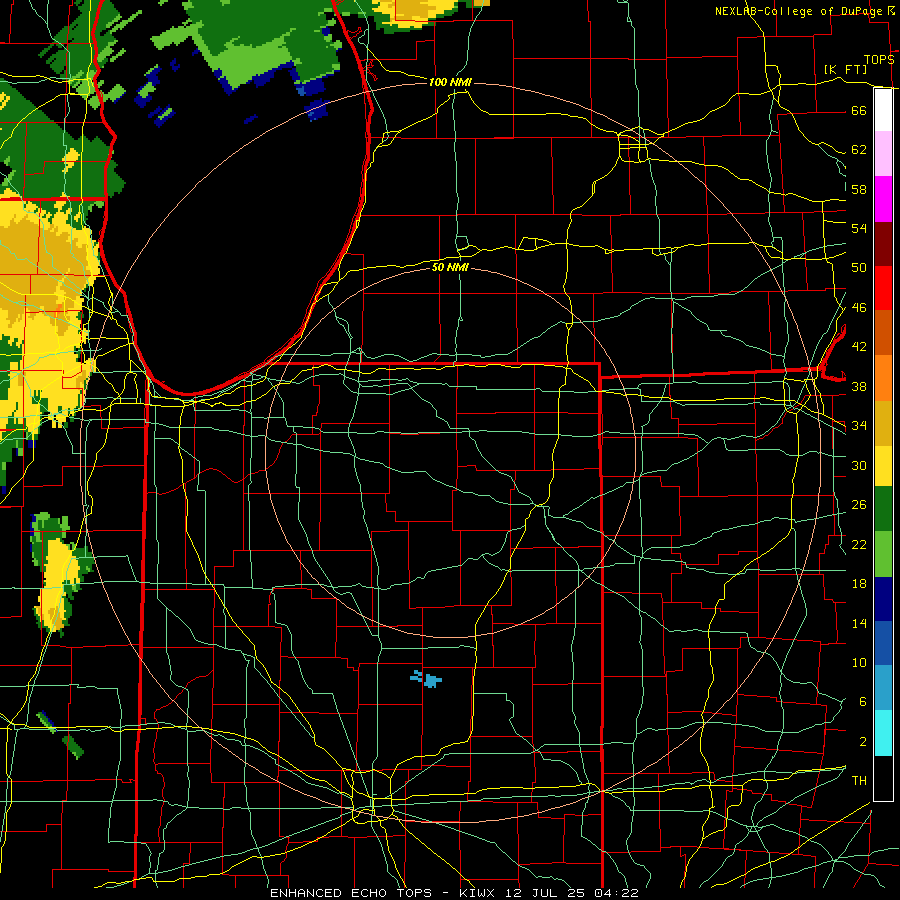Click the "18" scale value

coord(859,584)
